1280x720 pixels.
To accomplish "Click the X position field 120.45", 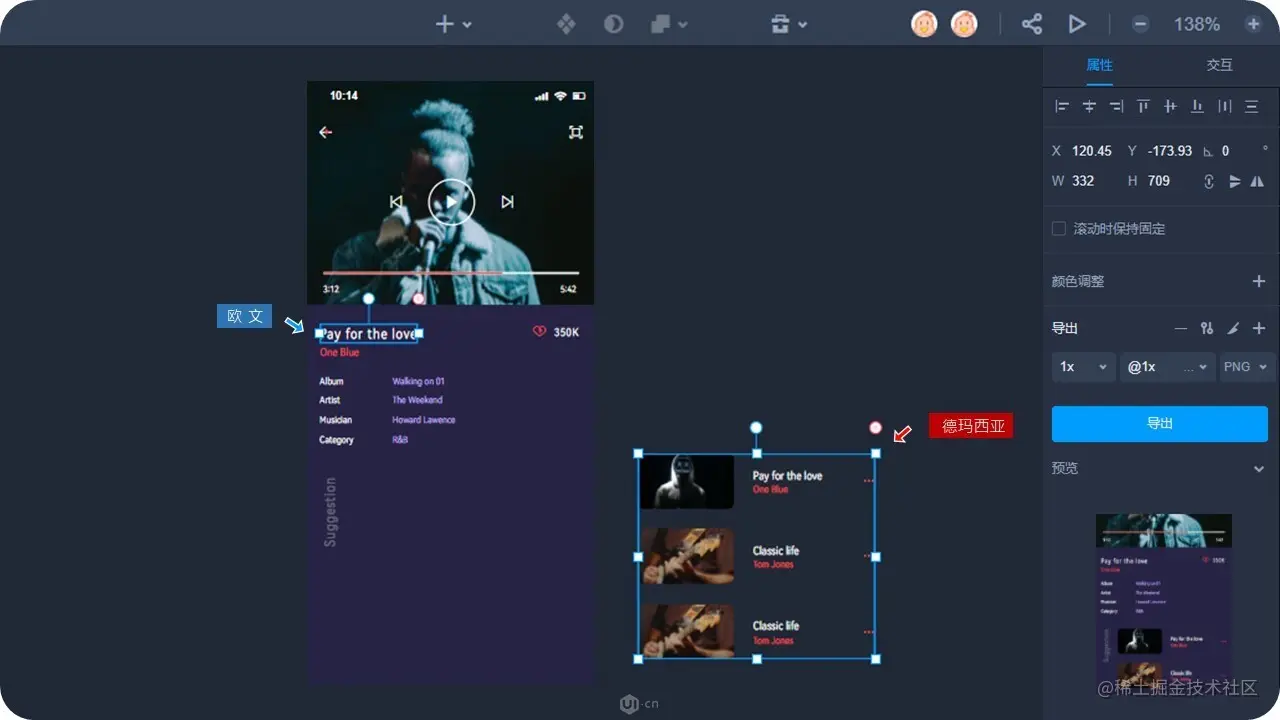I will pyautogui.click(x=1092, y=151).
